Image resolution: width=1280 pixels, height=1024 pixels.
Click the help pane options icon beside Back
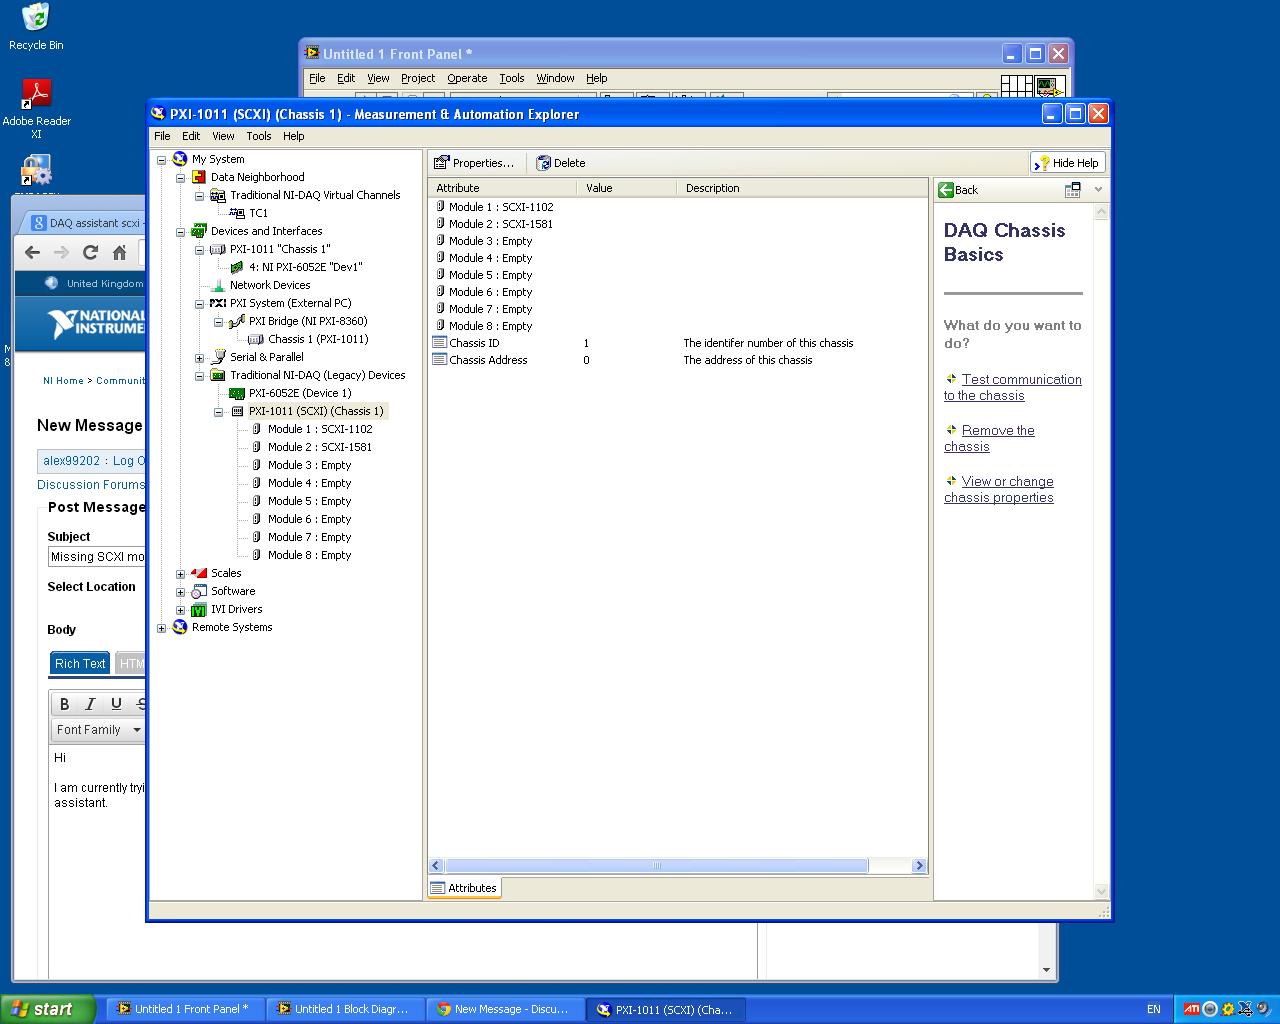pyautogui.click(x=1073, y=189)
